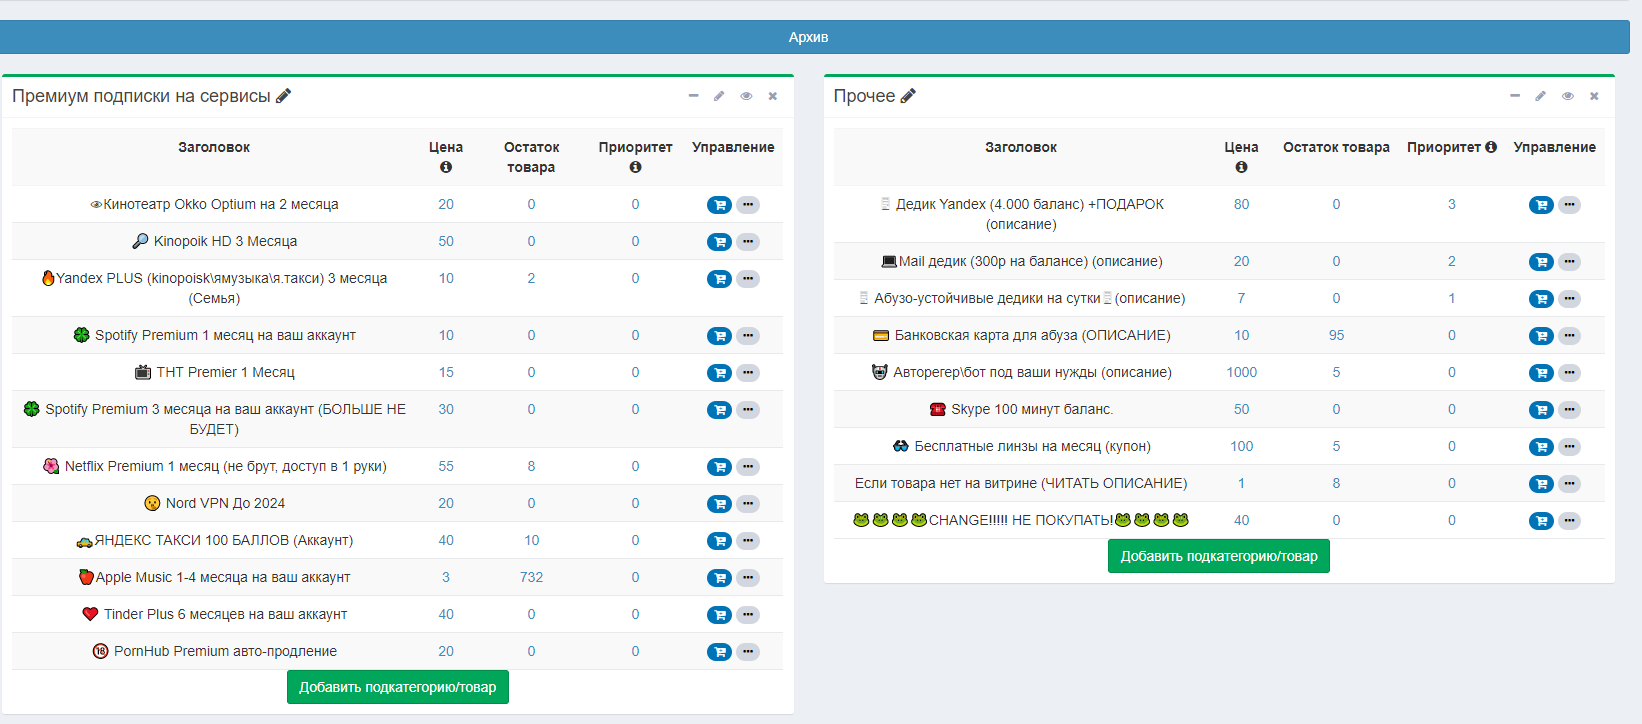The width and height of the screenshot is (1642, 724).
Task: Click cart icon for Kinopoik HD 3 Месяца
Action: (719, 242)
